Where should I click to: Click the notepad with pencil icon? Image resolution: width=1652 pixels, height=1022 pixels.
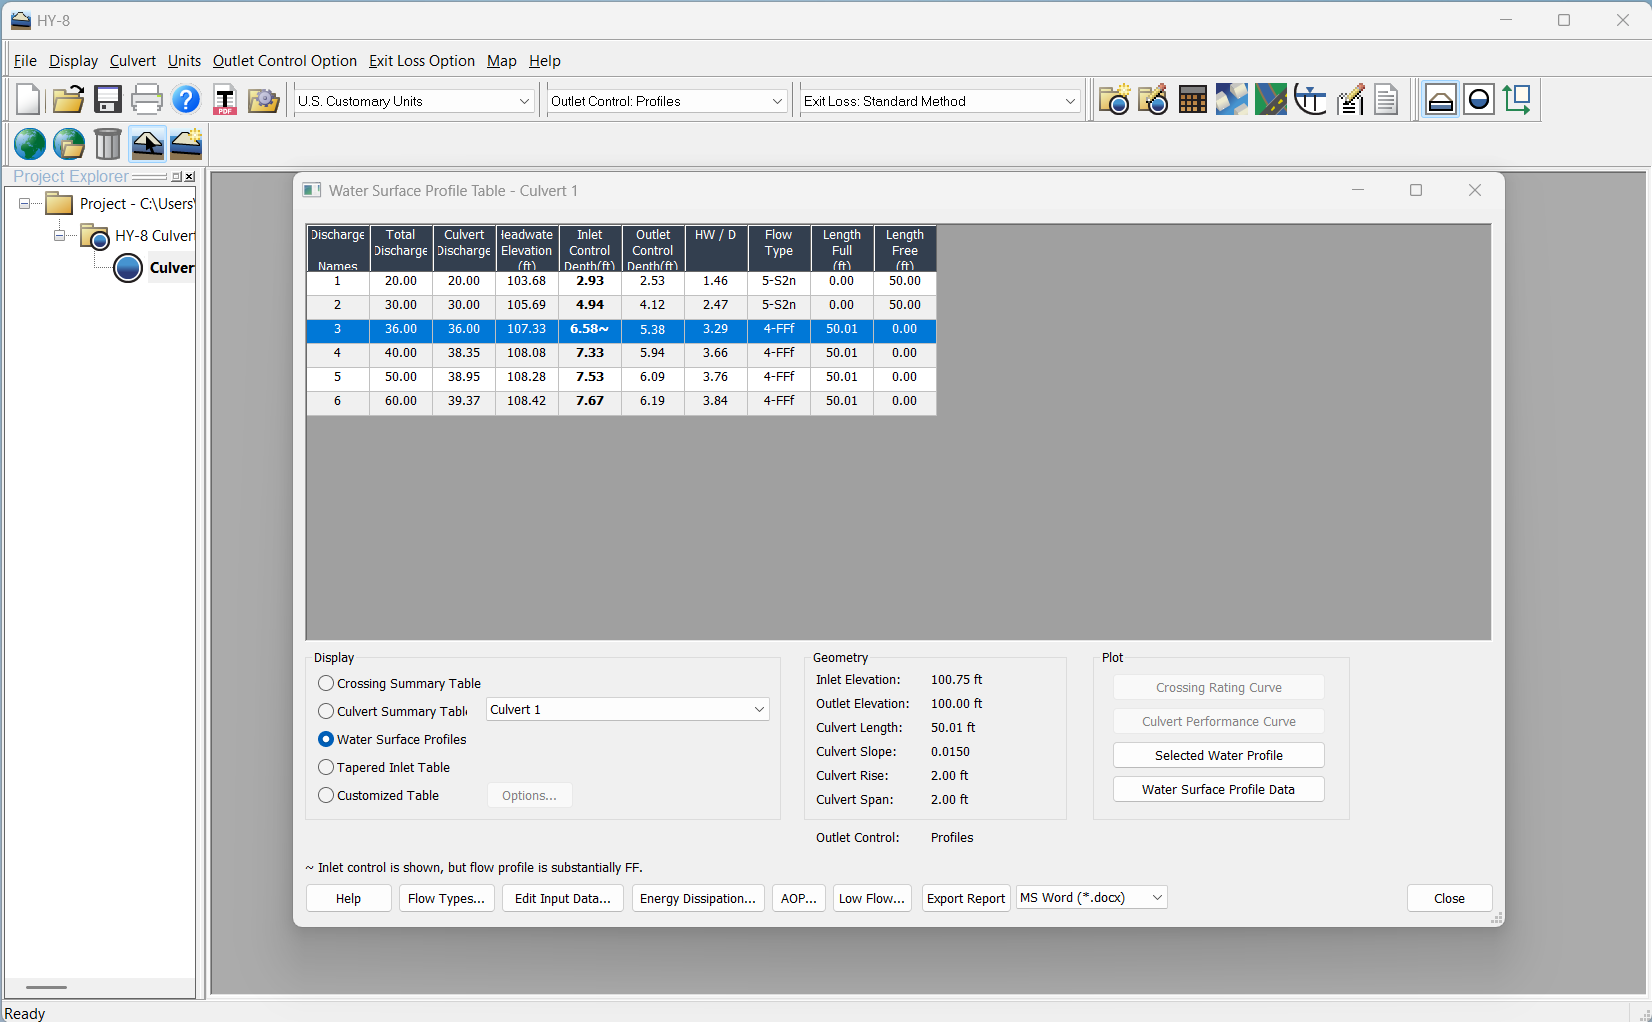point(1349,100)
